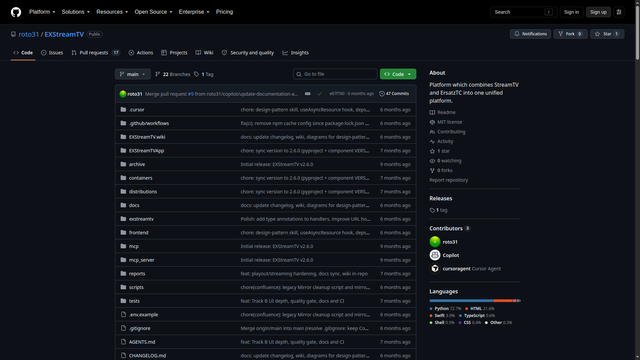Expand the Resources menu
This screenshot has width=640, height=360.
pos(112,12)
